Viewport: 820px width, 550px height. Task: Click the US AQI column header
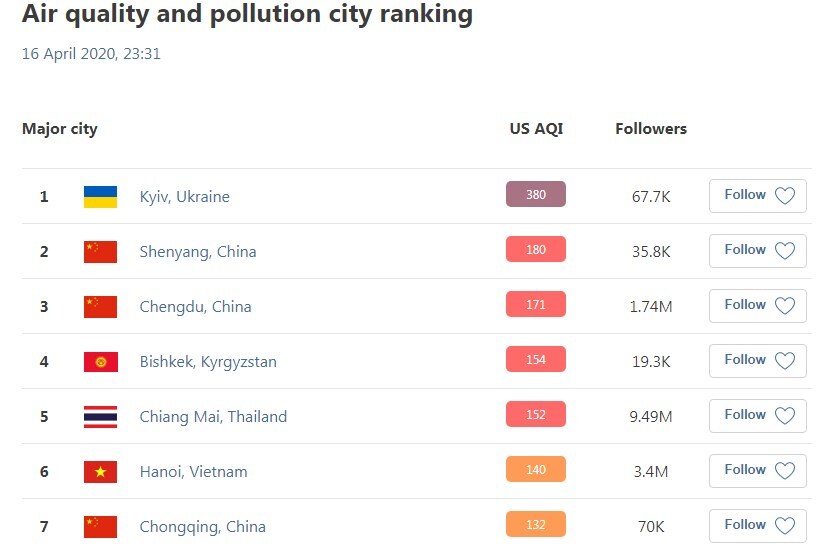[x=536, y=129]
